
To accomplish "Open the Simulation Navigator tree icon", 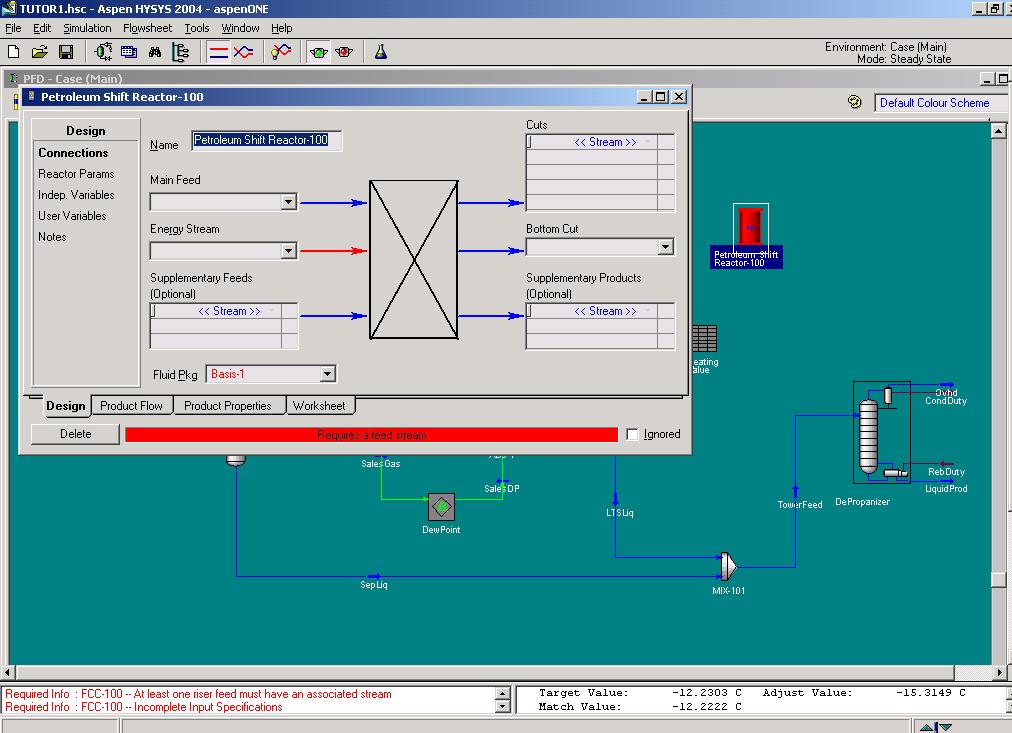I will pos(181,52).
